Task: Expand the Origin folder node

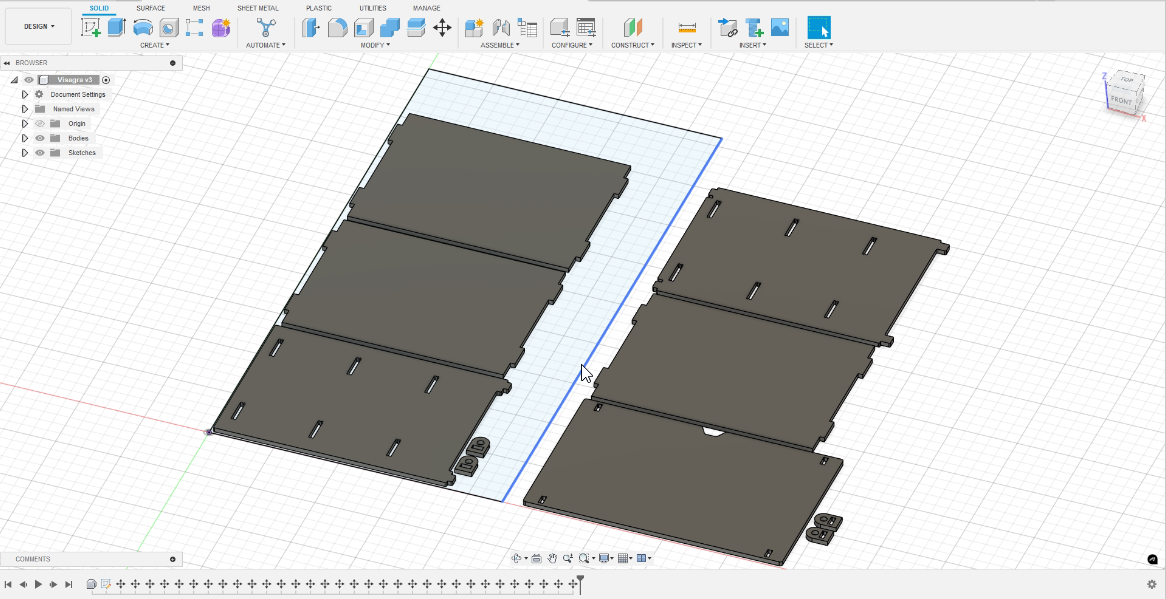Action: [25, 123]
